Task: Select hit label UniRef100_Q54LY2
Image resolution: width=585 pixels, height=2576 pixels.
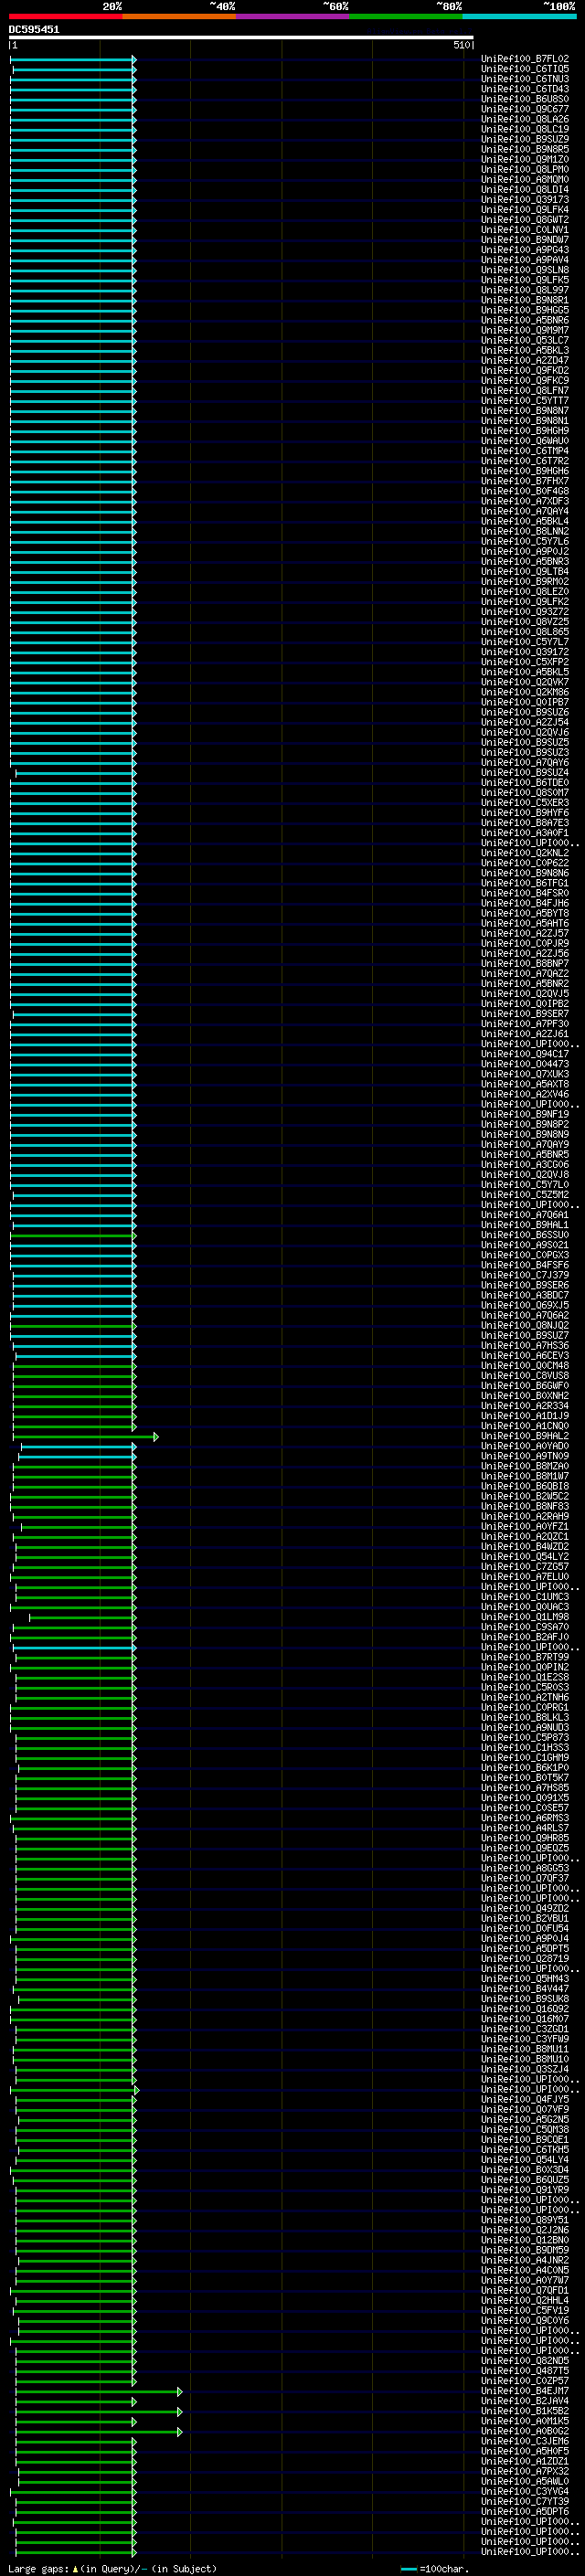Action: (525, 1557)
